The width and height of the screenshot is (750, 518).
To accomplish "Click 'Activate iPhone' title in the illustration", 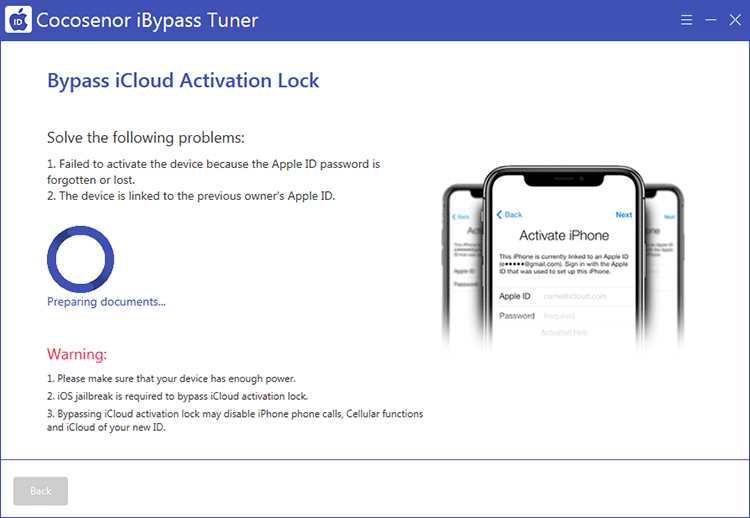I will 564,235.
